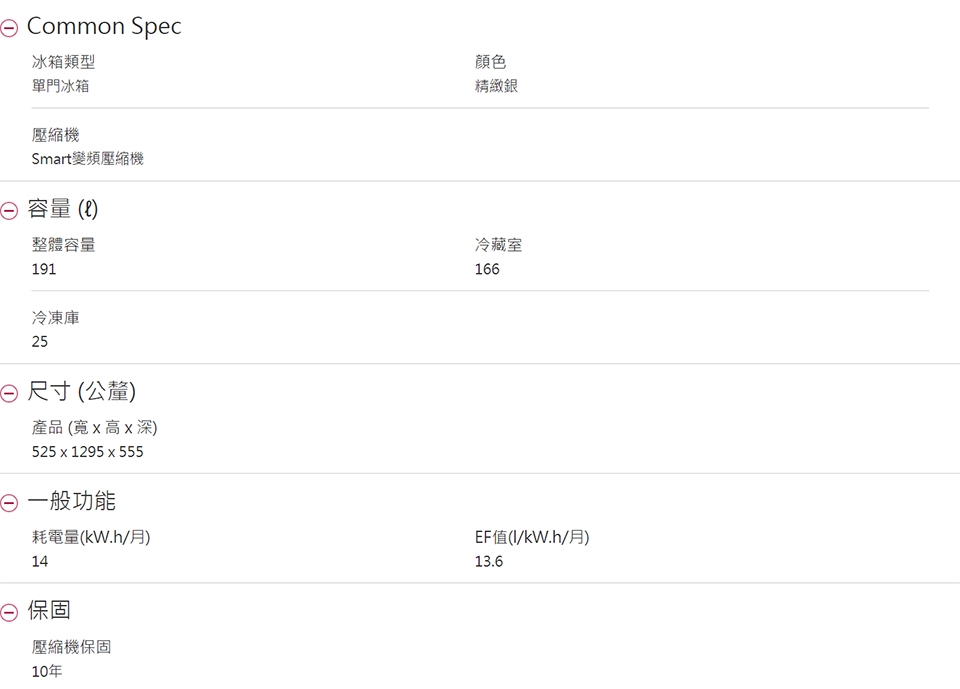960x689 pixels.
Task: Click the 冷藏室 value 166
Action: tap(487, 269)
